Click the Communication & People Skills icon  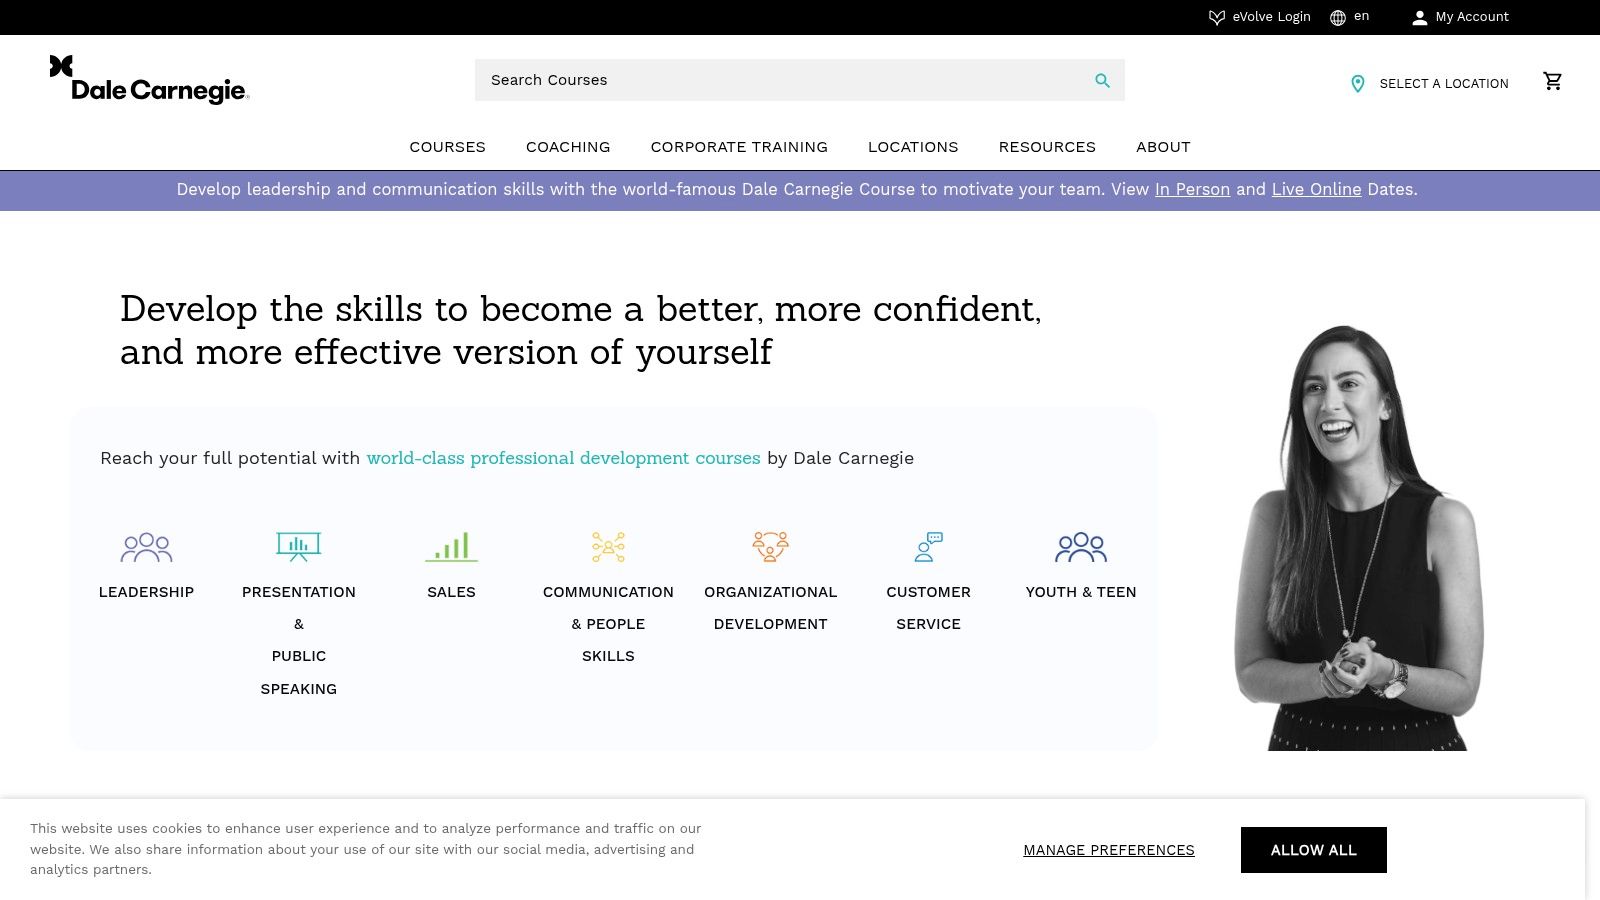click(x=608, y=546)
